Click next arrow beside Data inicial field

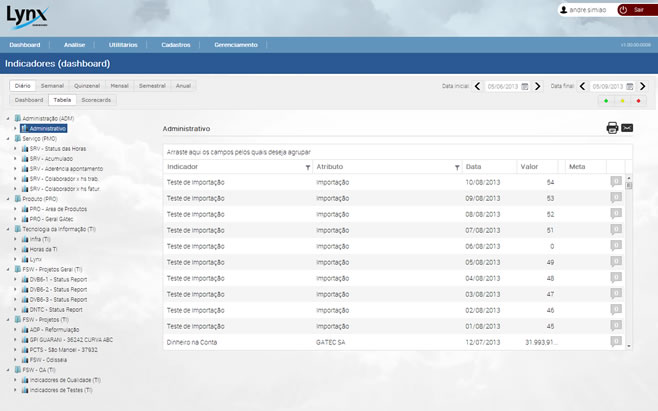coord(539,87)
